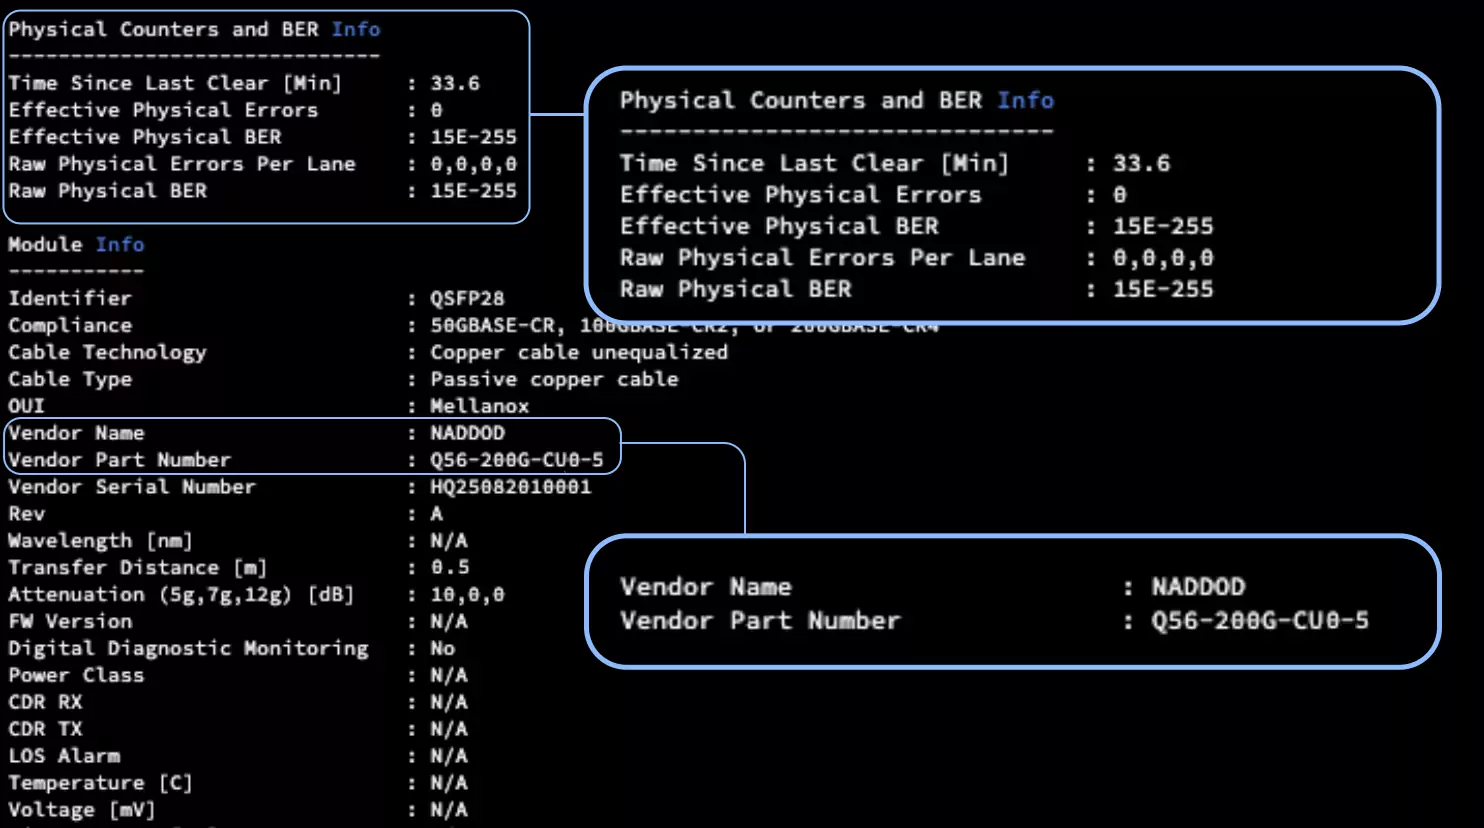
Task: Click enlarged NADDOD vendor name in lower callout
Action: click(1198, 587)
